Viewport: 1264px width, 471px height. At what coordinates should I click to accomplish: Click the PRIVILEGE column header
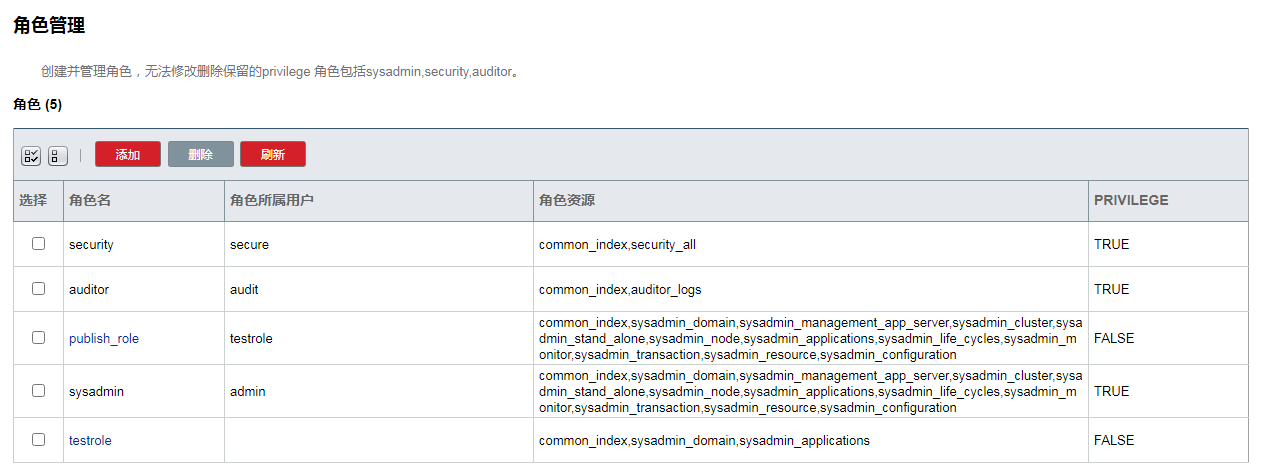(x=1131, y=201)
